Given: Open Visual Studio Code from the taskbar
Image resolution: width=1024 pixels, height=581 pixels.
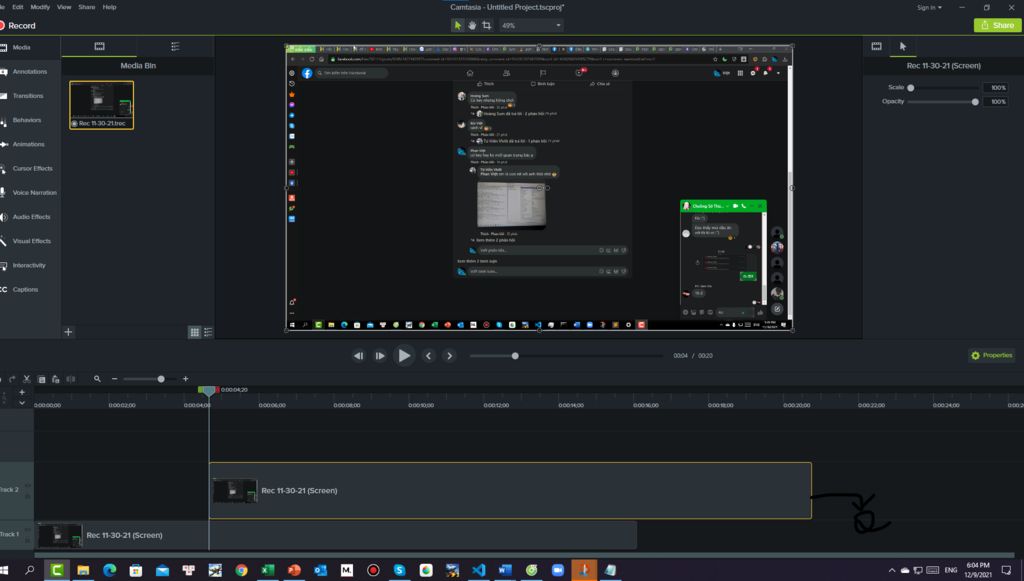Looking at the screenshot, I should coord(479,570).
